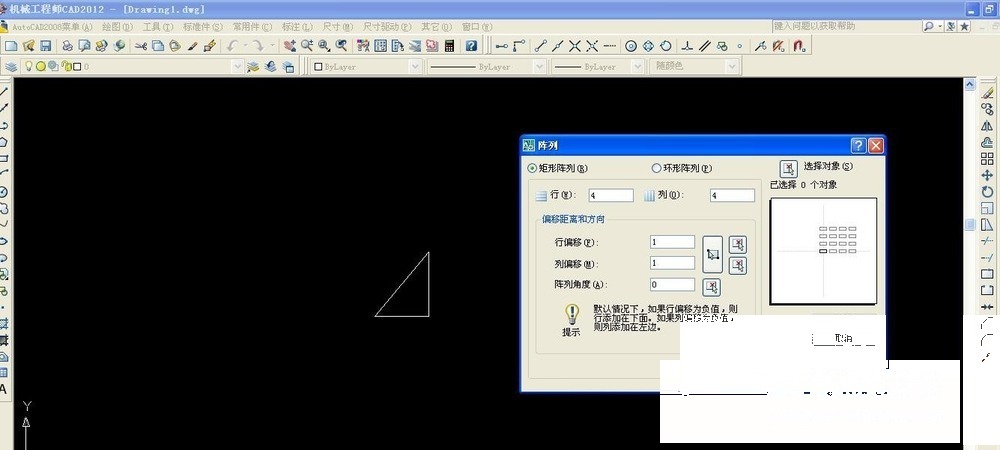Click the 行 rows input field
Screen dimensions: 1000x450
coord(610,196)
